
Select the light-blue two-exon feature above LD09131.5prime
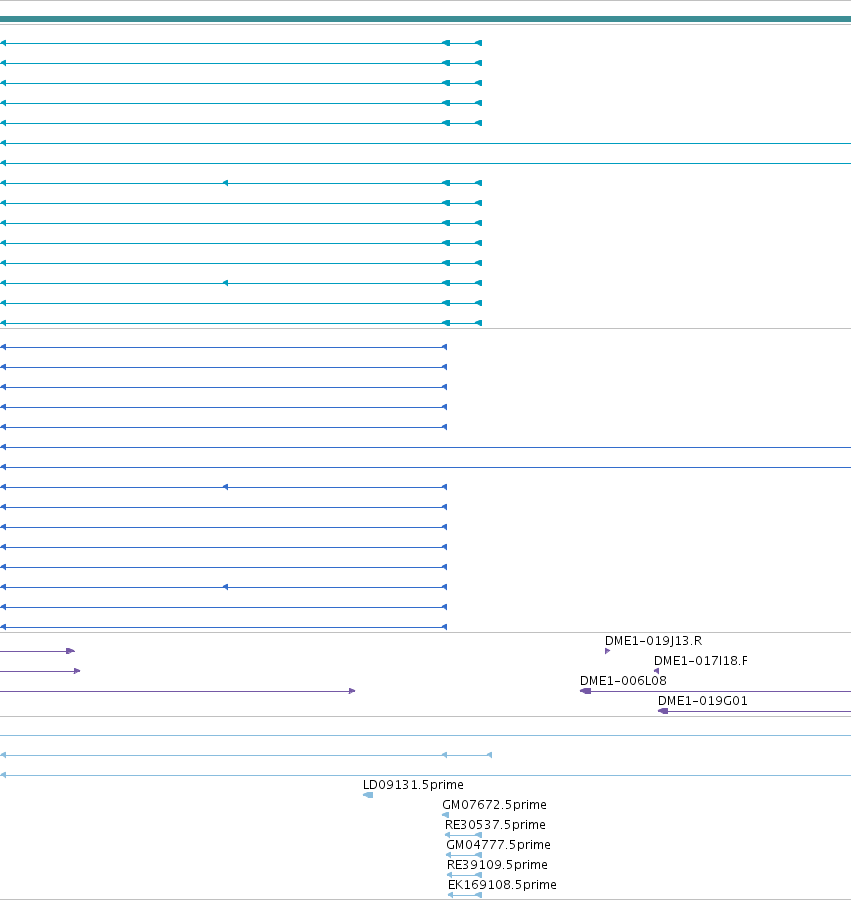coord(246,755)
